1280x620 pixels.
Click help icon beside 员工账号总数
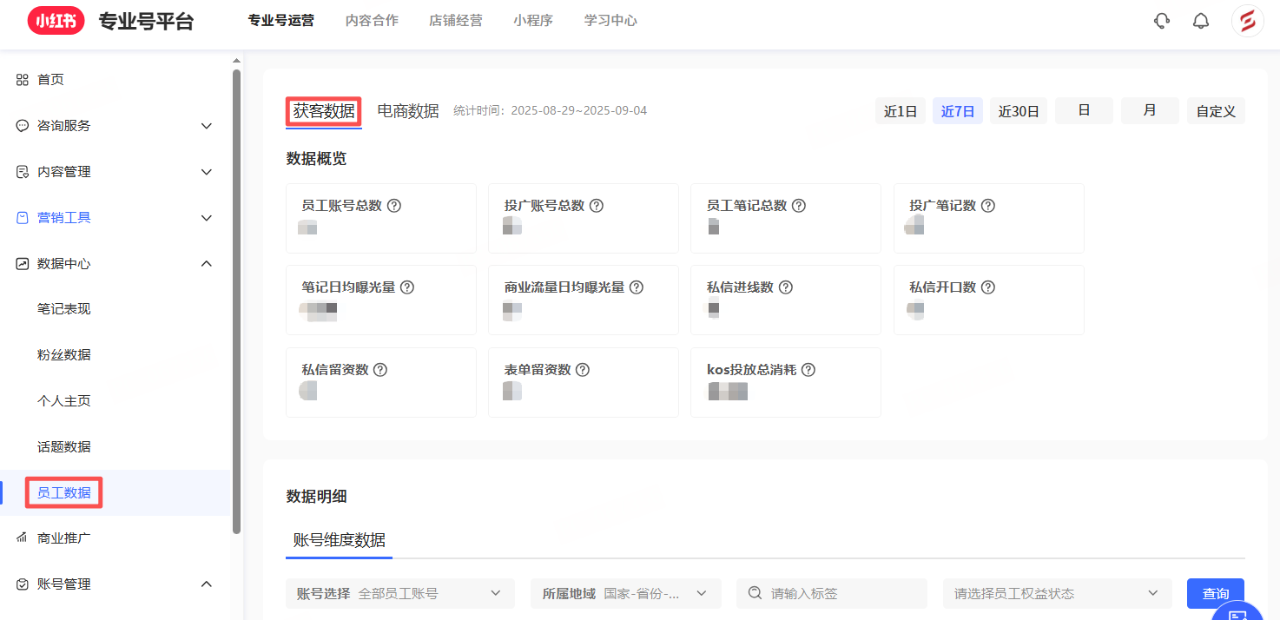point(394,206)
